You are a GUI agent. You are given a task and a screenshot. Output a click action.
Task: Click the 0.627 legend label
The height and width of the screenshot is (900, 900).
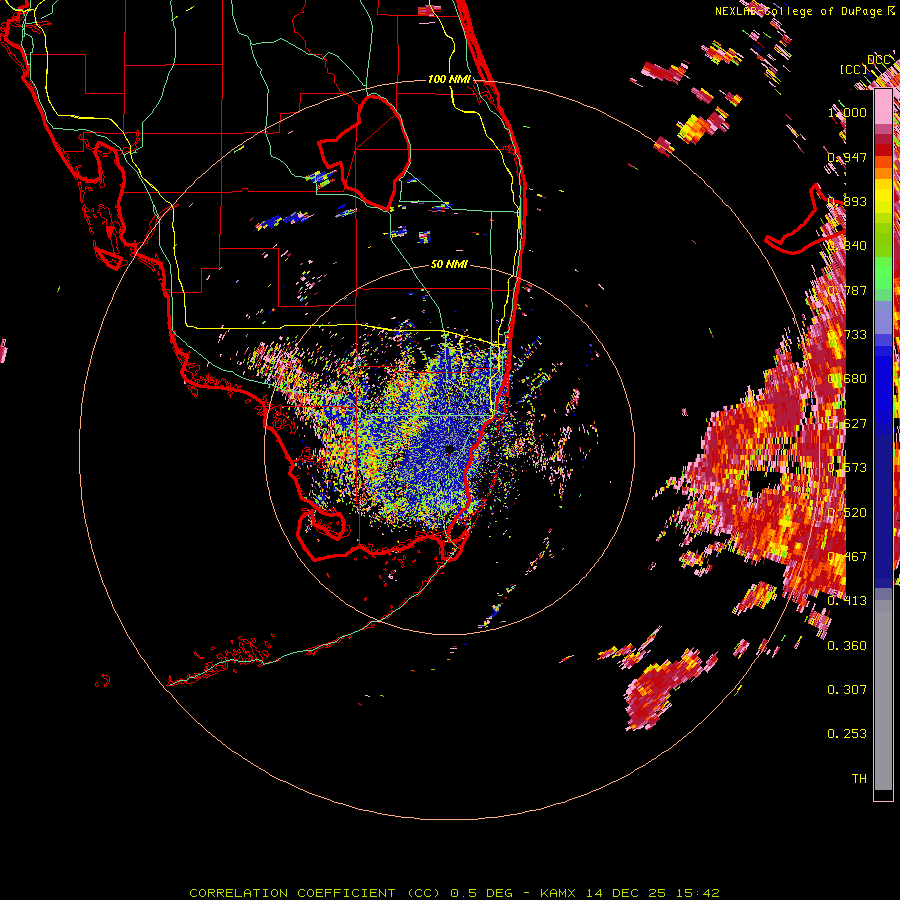pos(847,424)
